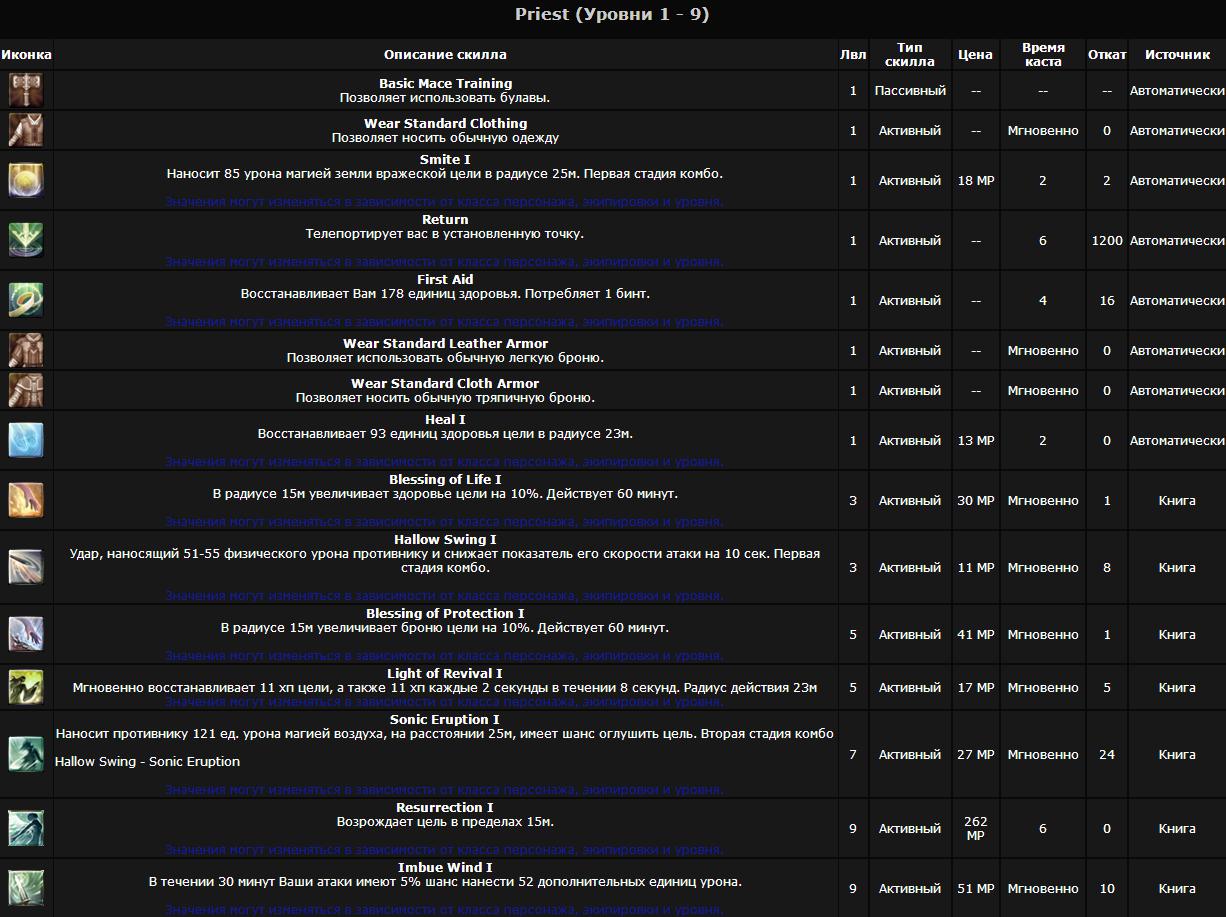Click the Blessing of Life I icon
The image size is (1226, 917).
point(26,500)
